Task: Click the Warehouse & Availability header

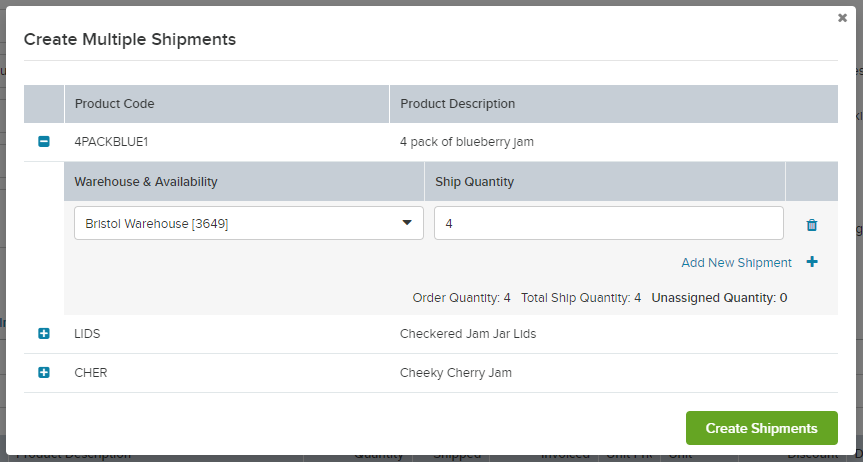Action: coord(146,182)
